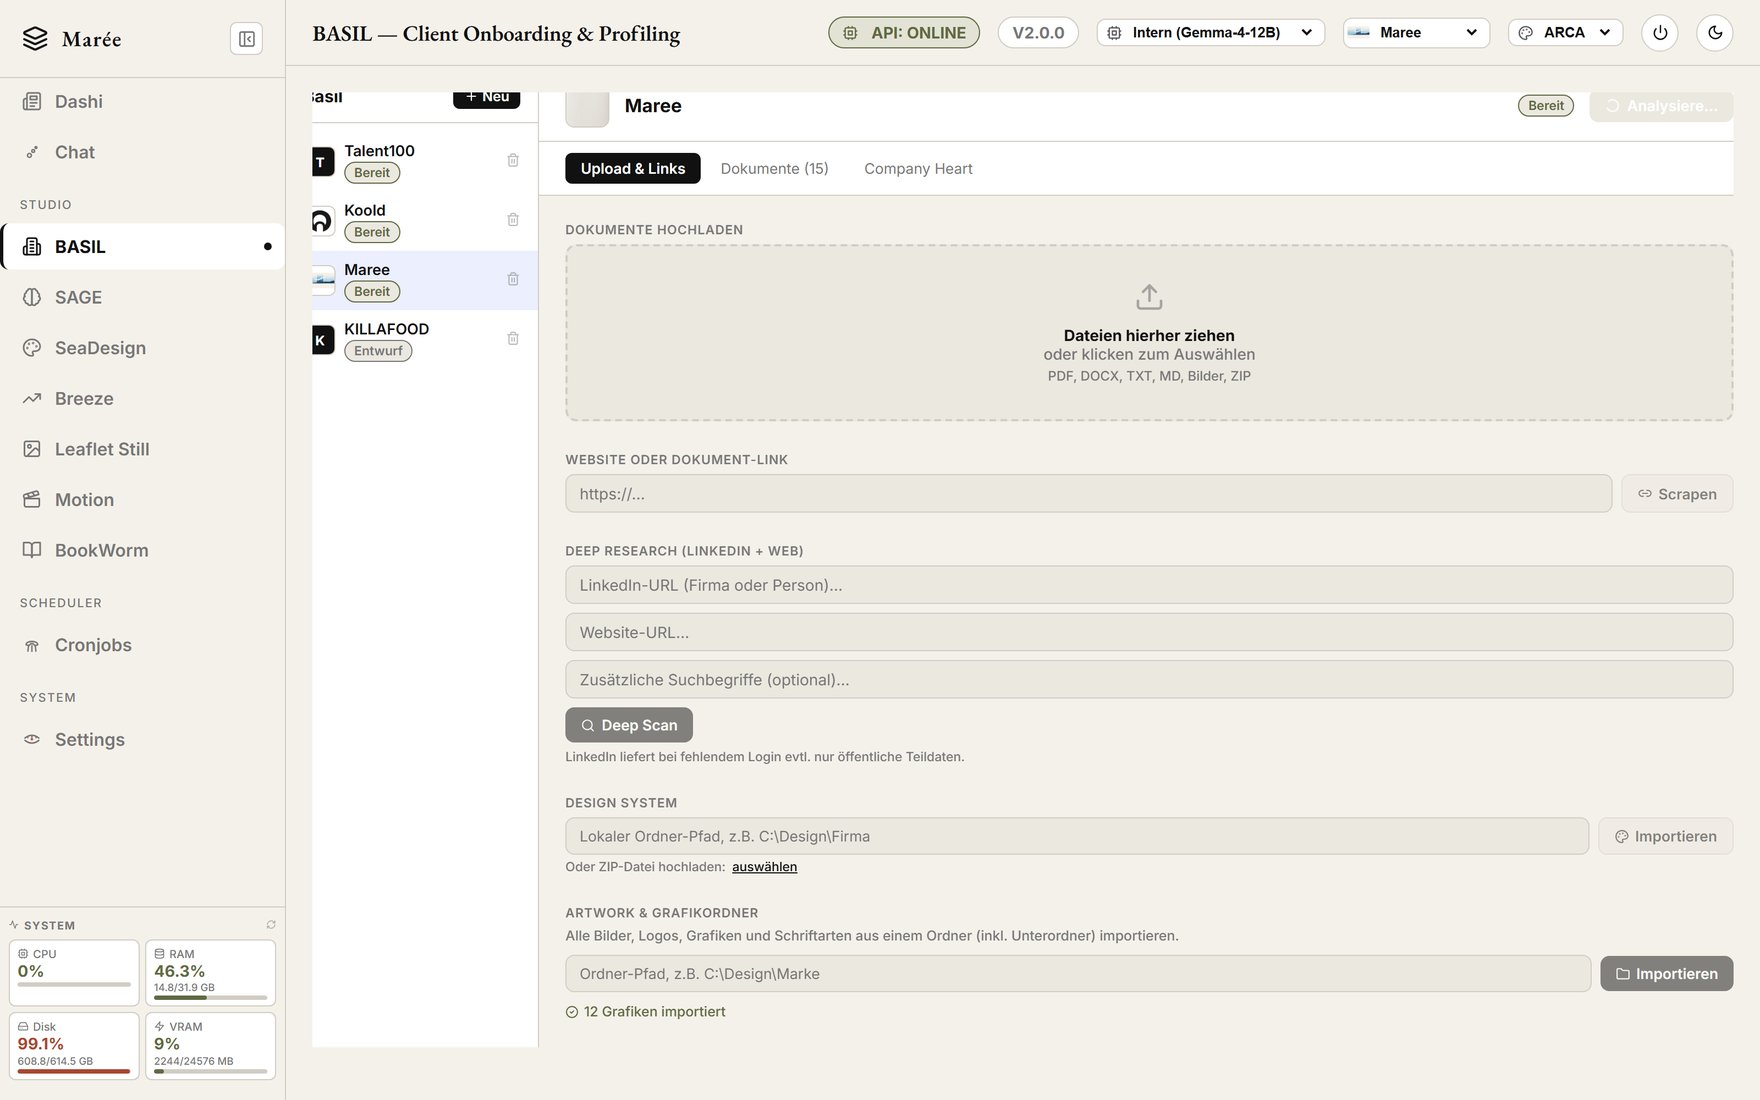The width and height of the screenshot is (1760, 1100).
Task: Open Leaflet Still module
Action: point(143,449)
